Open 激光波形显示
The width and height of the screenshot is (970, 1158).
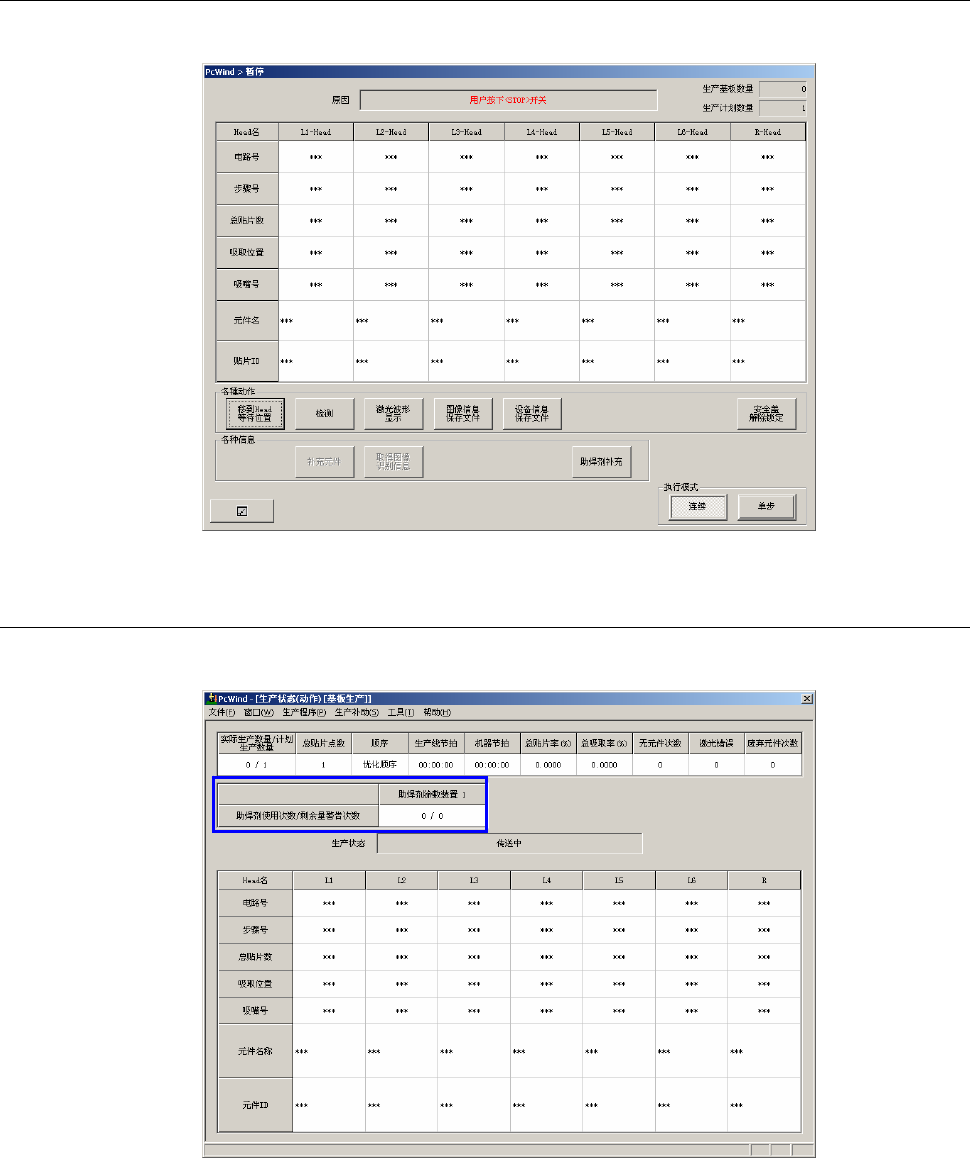click(393, 414)
